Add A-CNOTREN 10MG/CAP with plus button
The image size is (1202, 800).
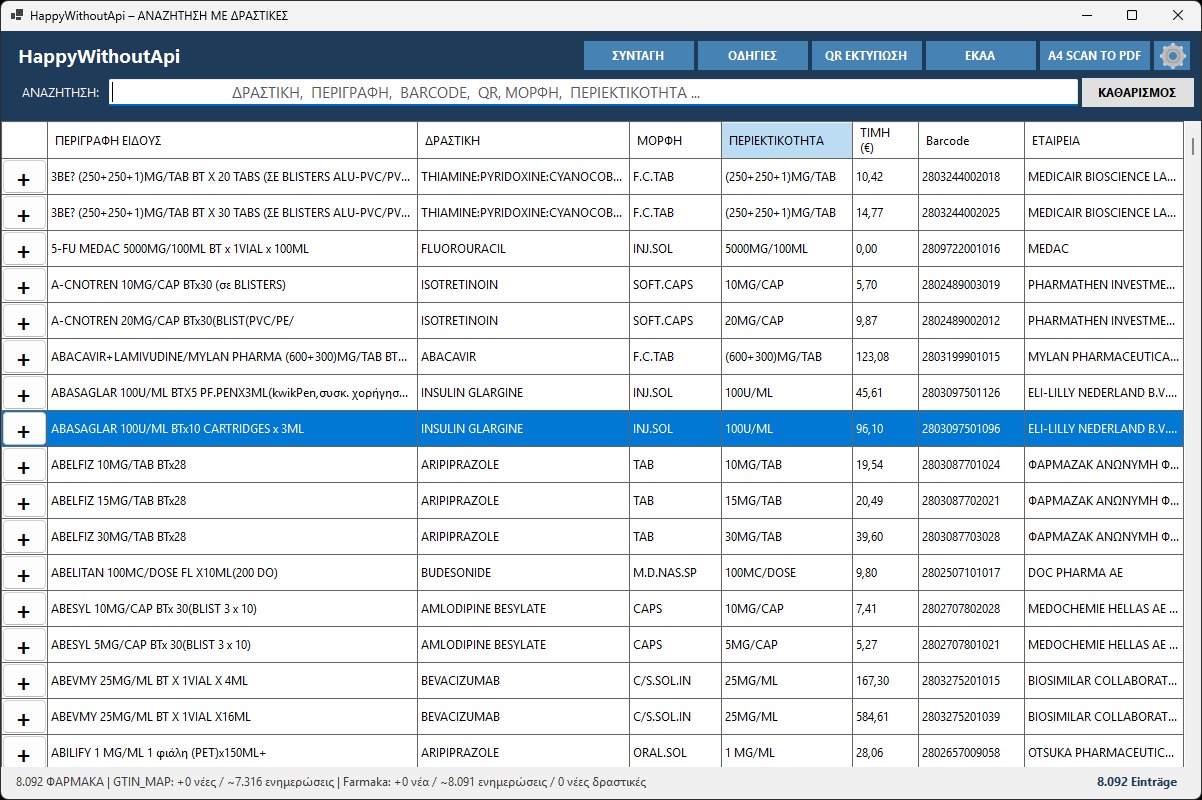tap(24, 285)
